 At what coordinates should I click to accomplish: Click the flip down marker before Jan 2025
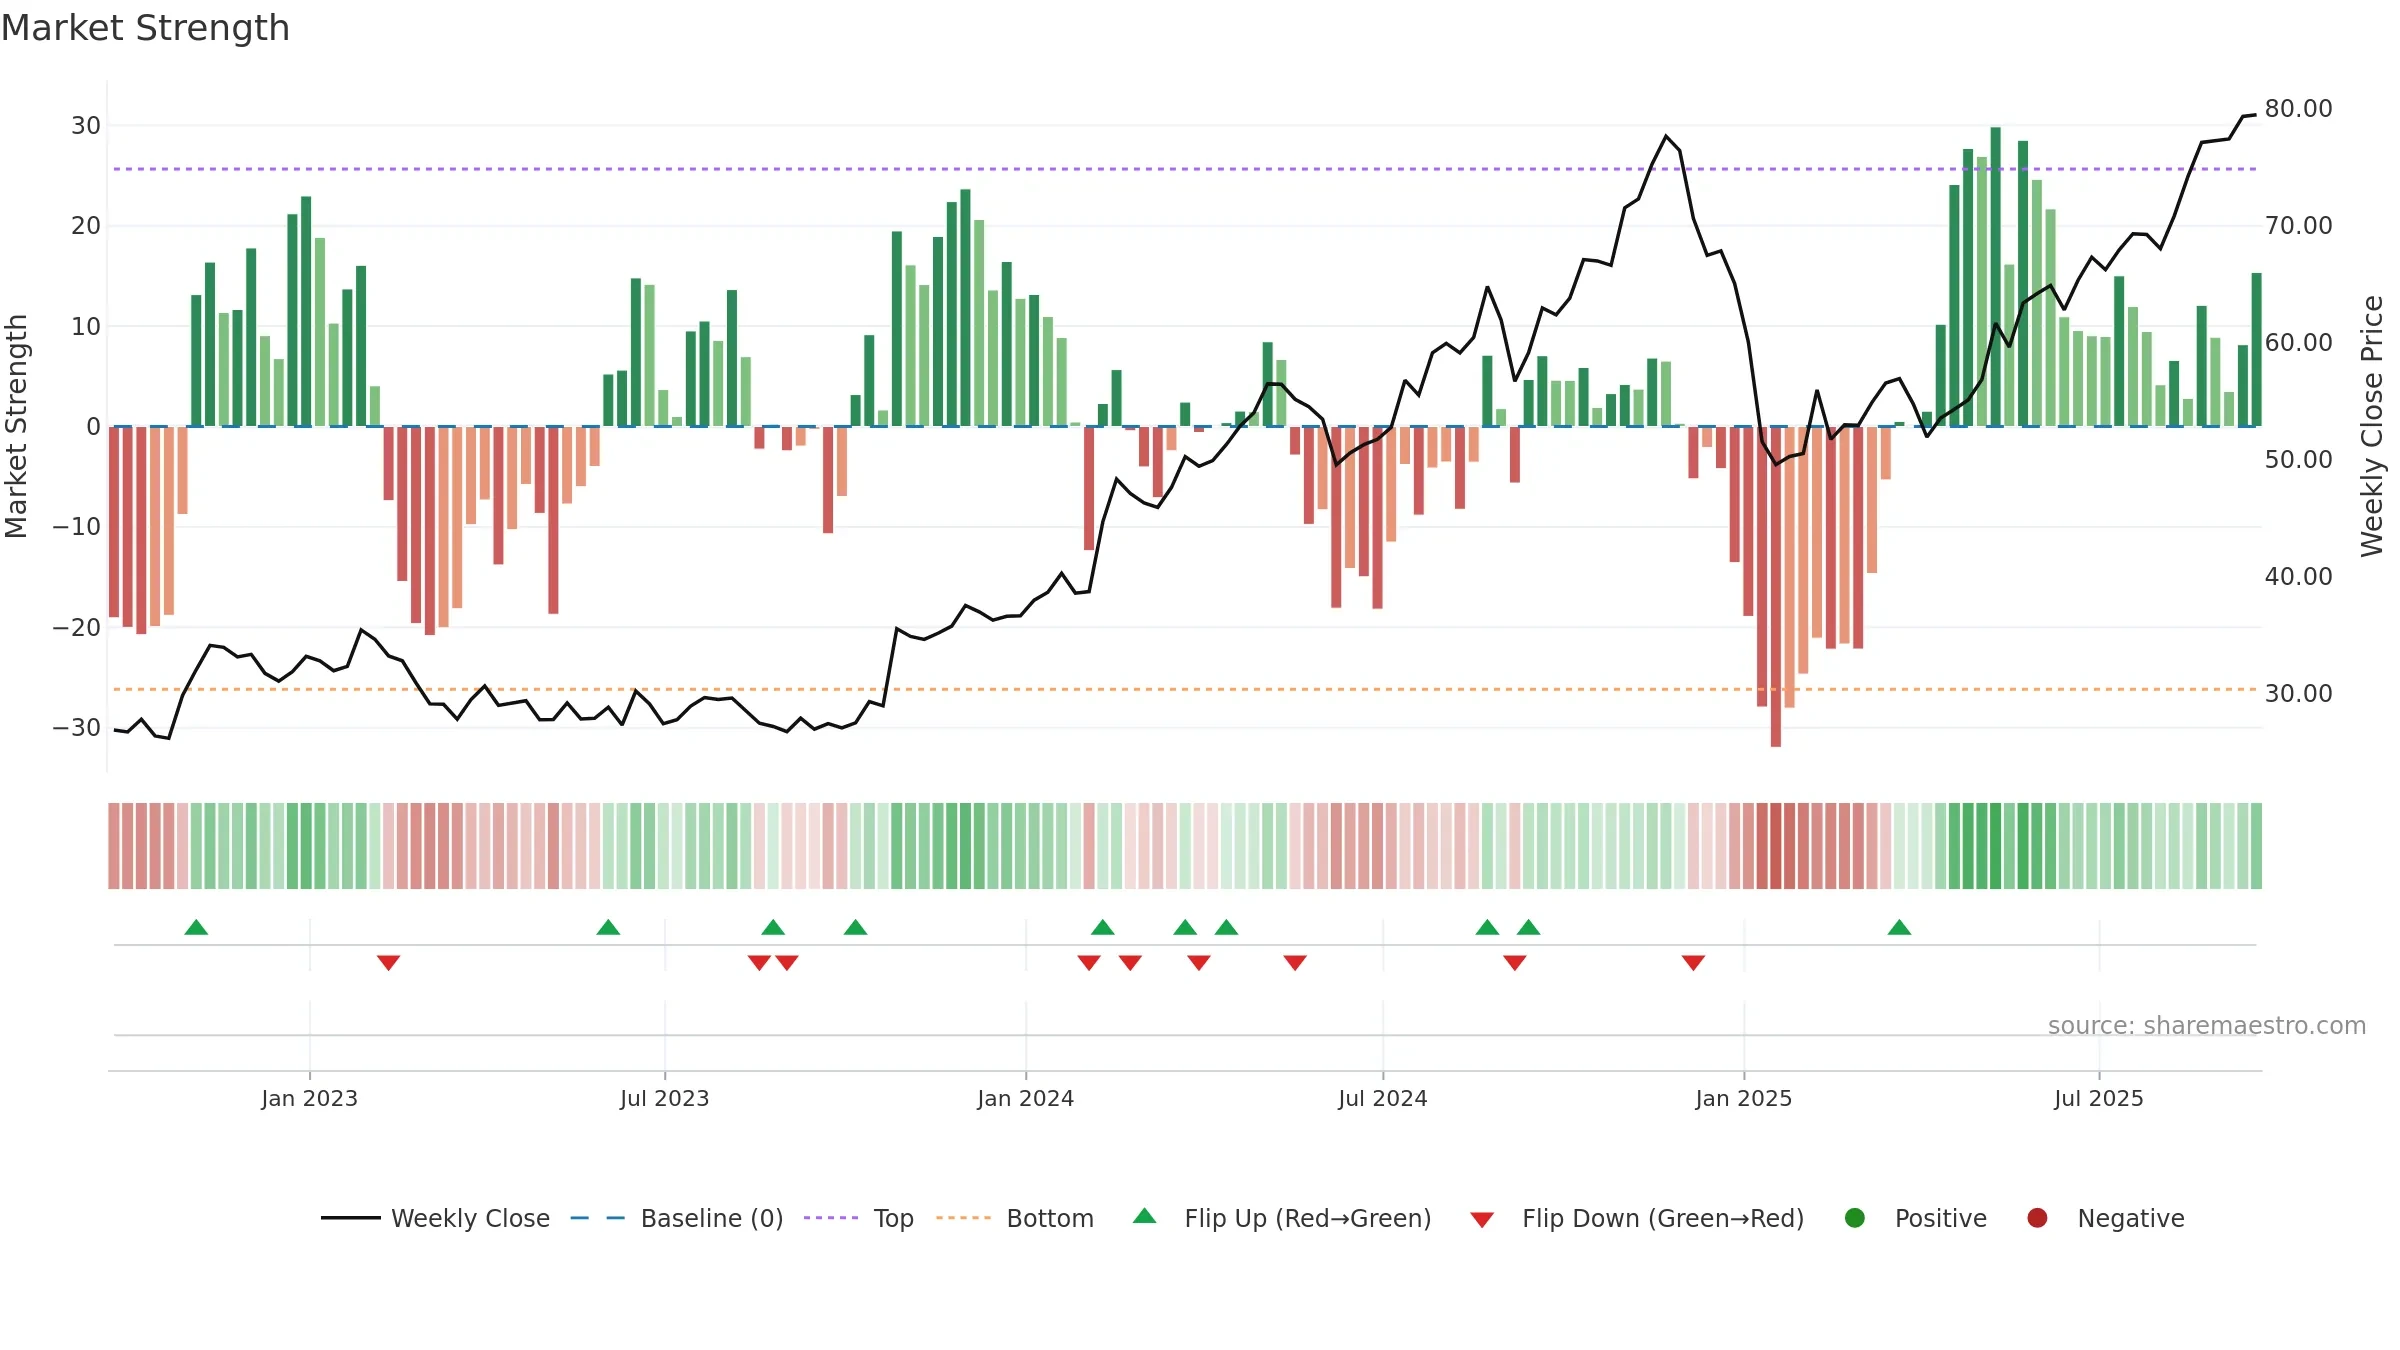[1693, 962]
